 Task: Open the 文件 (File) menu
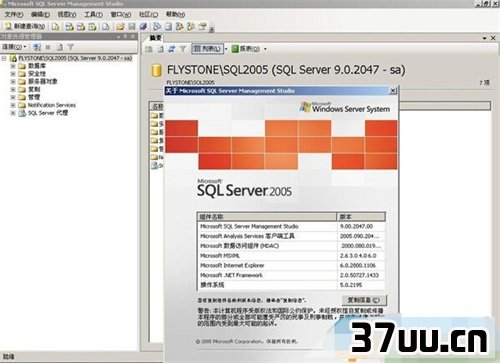(14, 15)
